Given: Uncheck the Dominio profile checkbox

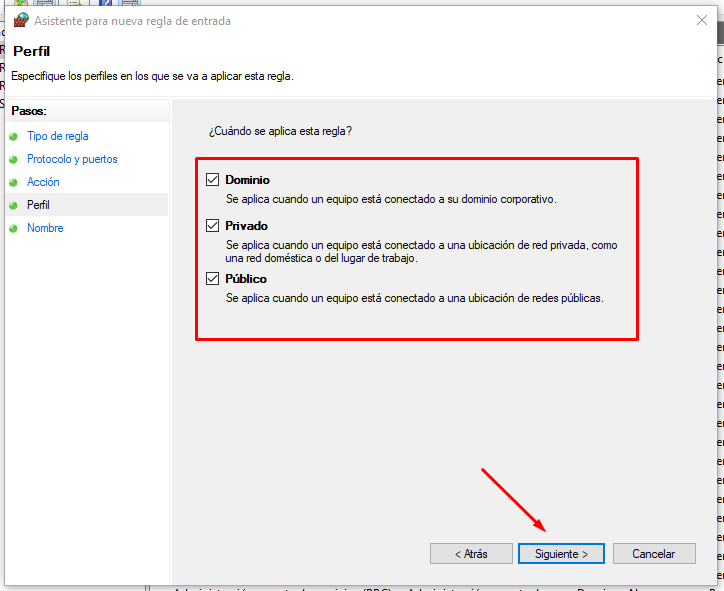Looking at the screenshot, I should tap(212, 180).
